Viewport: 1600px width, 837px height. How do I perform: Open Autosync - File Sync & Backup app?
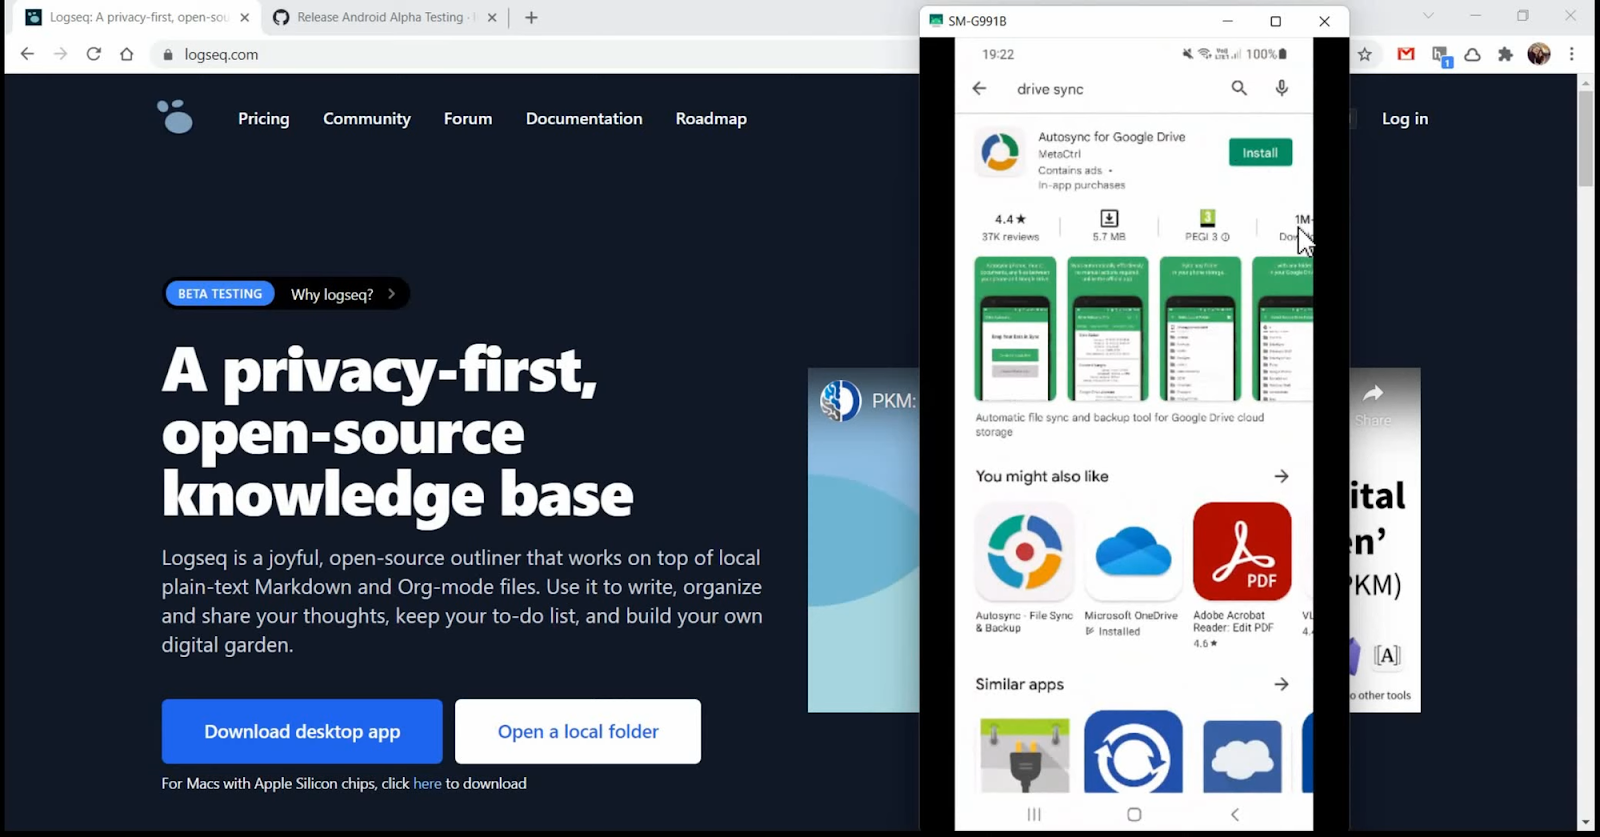tap(1024, 568)
